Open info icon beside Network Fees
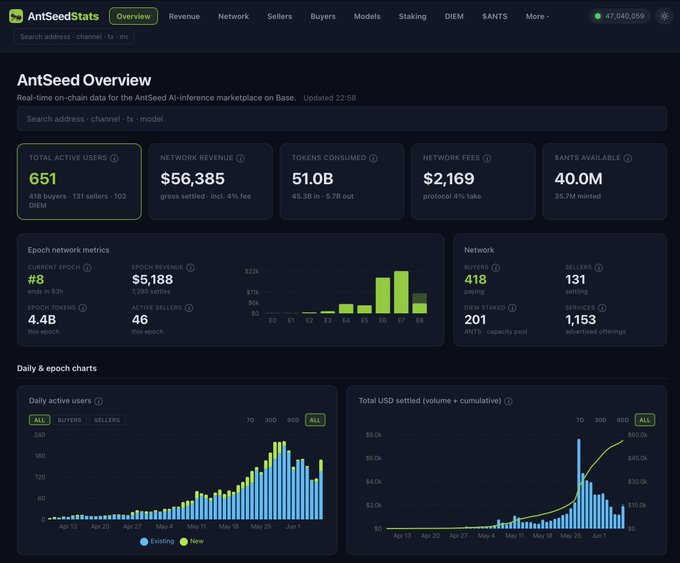 [487, 158]
